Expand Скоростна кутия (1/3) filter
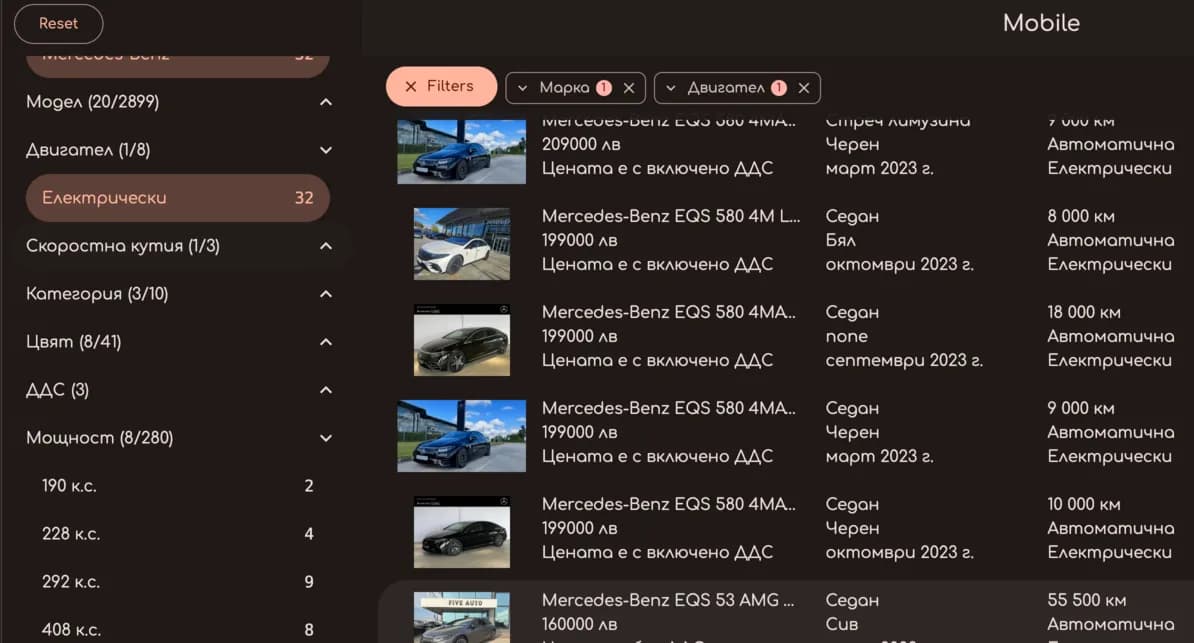The height and width of the screenshot is (643, 1194). (325, 246)
